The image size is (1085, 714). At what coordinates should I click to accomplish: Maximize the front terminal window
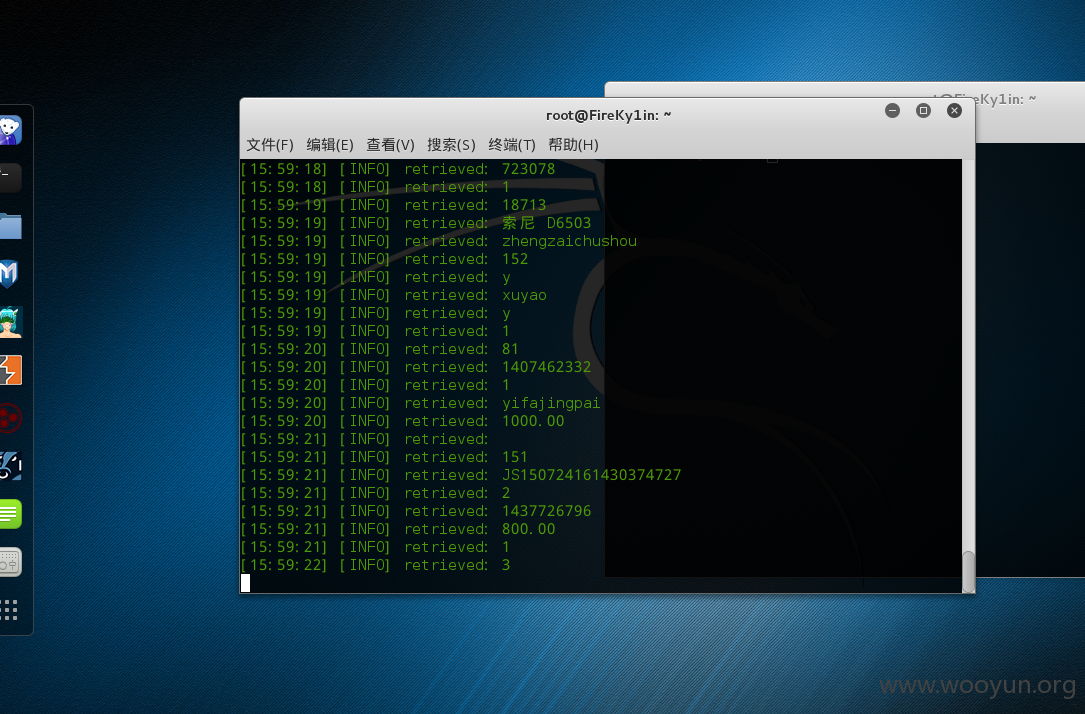[923, 111]
